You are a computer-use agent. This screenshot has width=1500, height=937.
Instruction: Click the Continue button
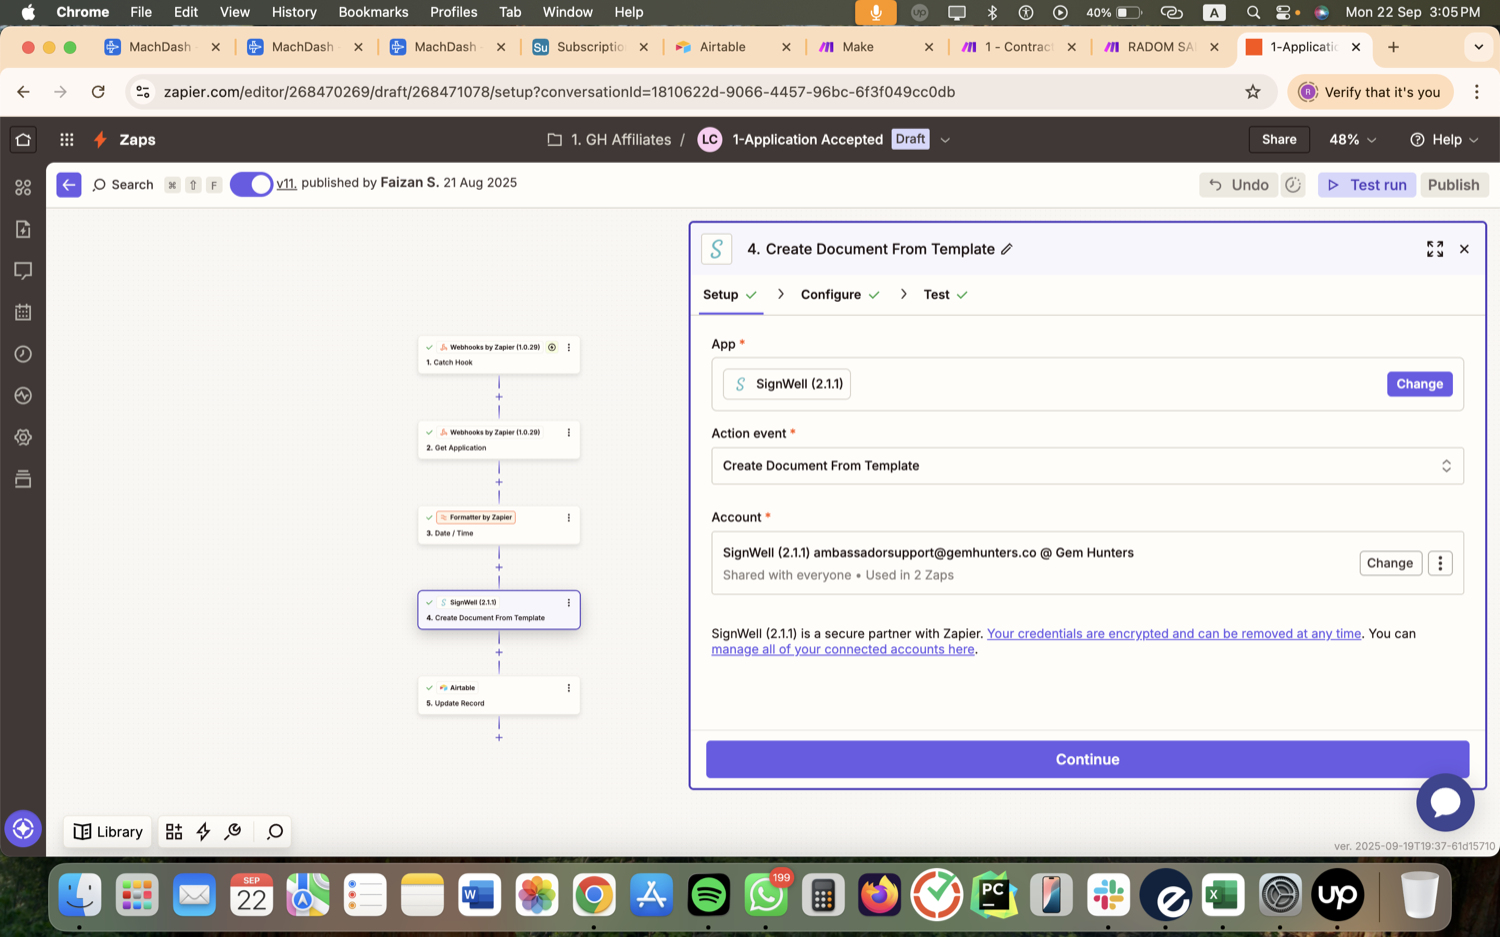point(1087,759)
